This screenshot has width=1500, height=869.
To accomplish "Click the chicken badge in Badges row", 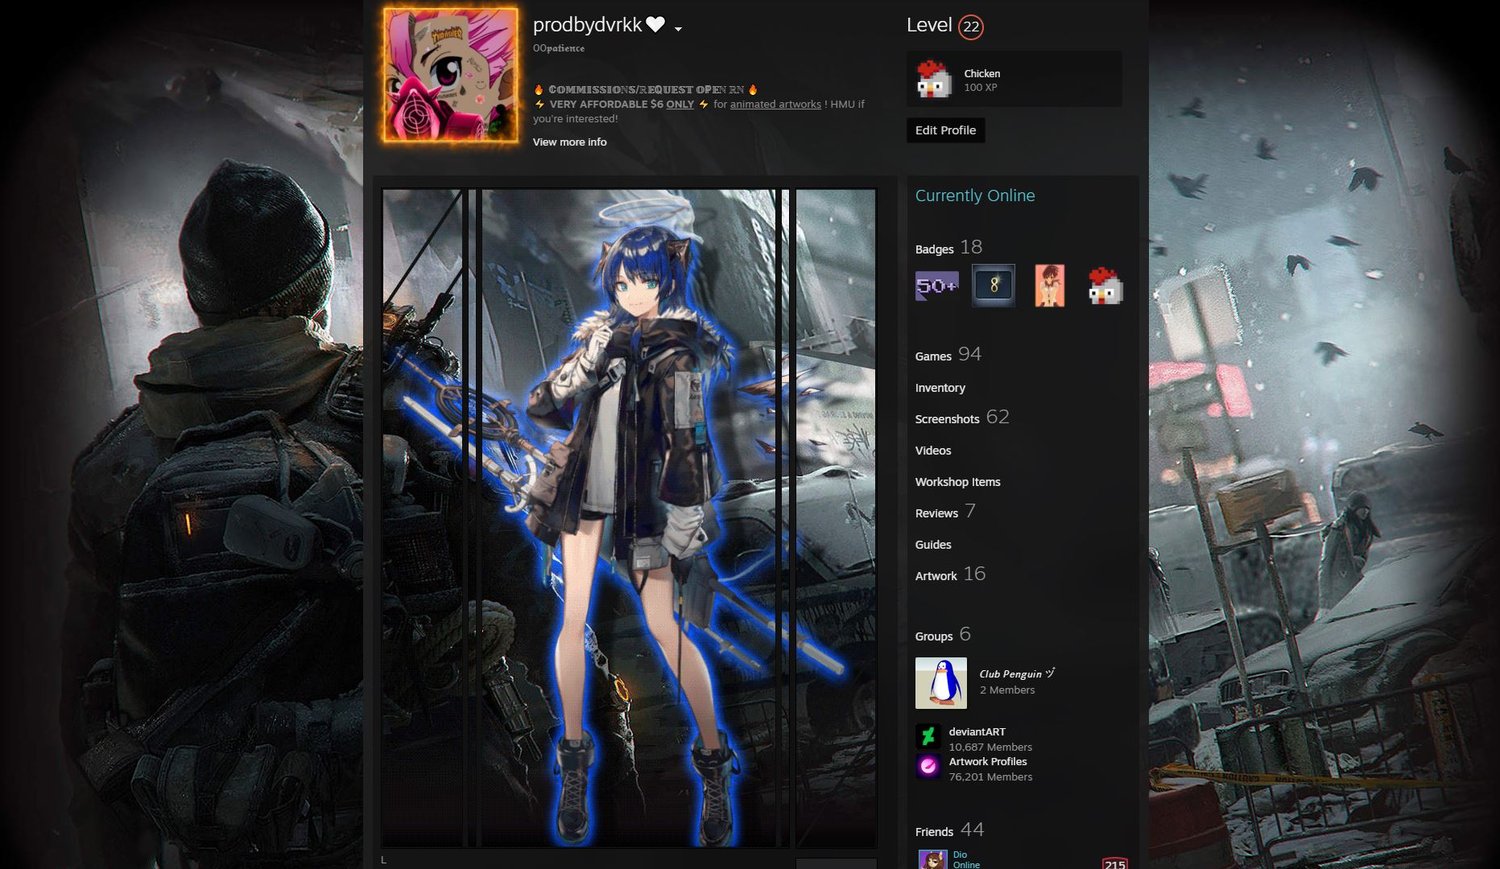I will point(1105,286).
